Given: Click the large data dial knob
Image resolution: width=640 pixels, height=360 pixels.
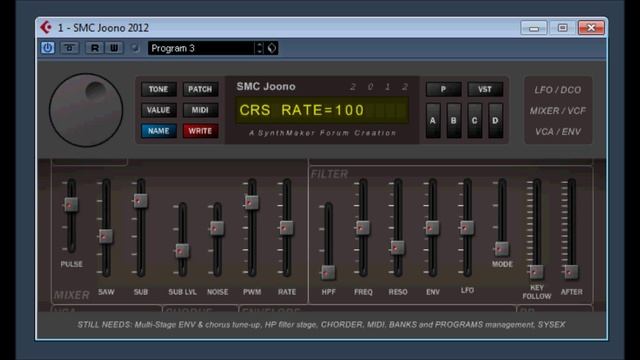Looking at the screenshot, I should point(86,110).
